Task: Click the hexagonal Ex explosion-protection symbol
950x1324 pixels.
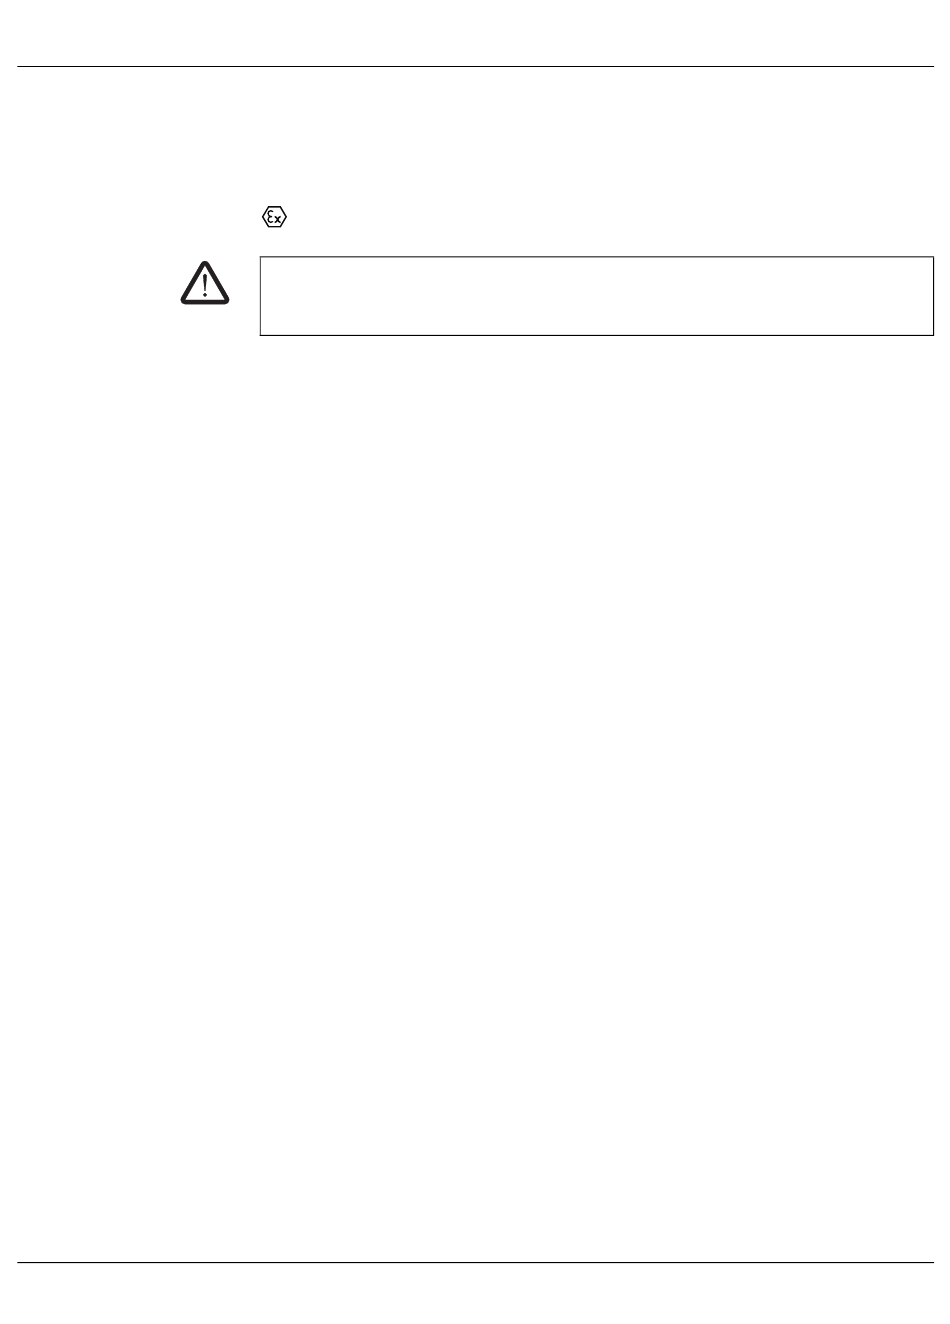Action: click(274, 217)
